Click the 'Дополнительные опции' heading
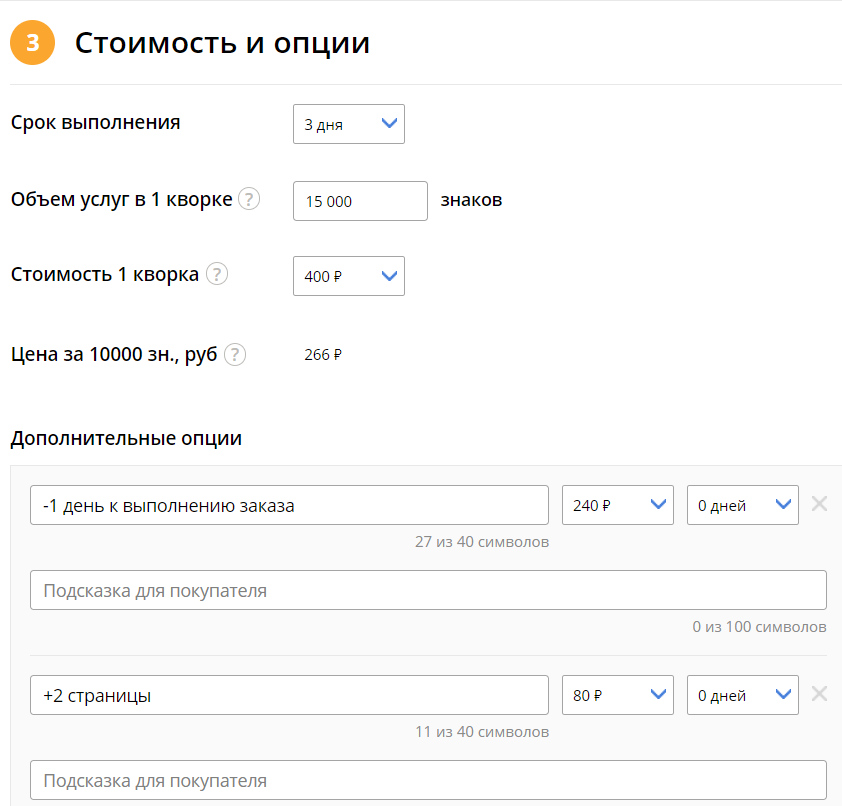The height and width of the screenshot is (806, 842). pos(126,438)
